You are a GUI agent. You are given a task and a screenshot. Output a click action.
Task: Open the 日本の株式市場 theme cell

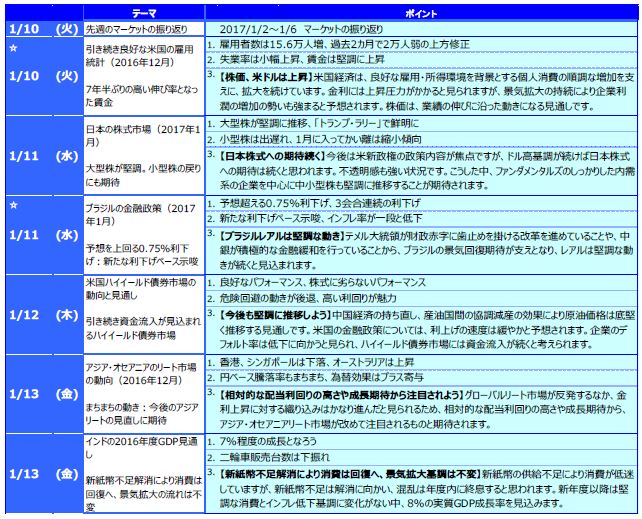[x=133, y=137]
